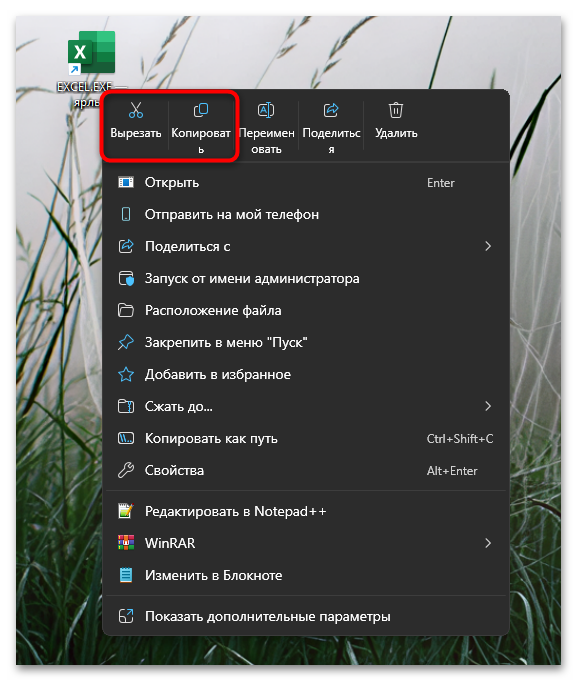Choose Запуск от имени администратора

click(x=306, y=278)
